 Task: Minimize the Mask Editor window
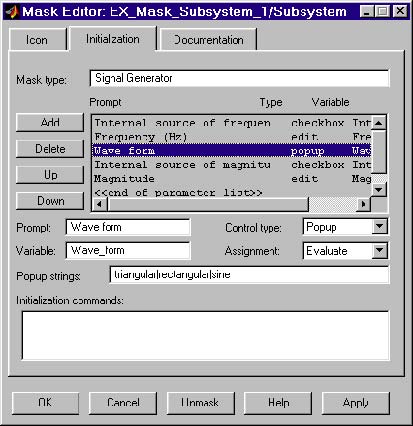tap(367, 12)
